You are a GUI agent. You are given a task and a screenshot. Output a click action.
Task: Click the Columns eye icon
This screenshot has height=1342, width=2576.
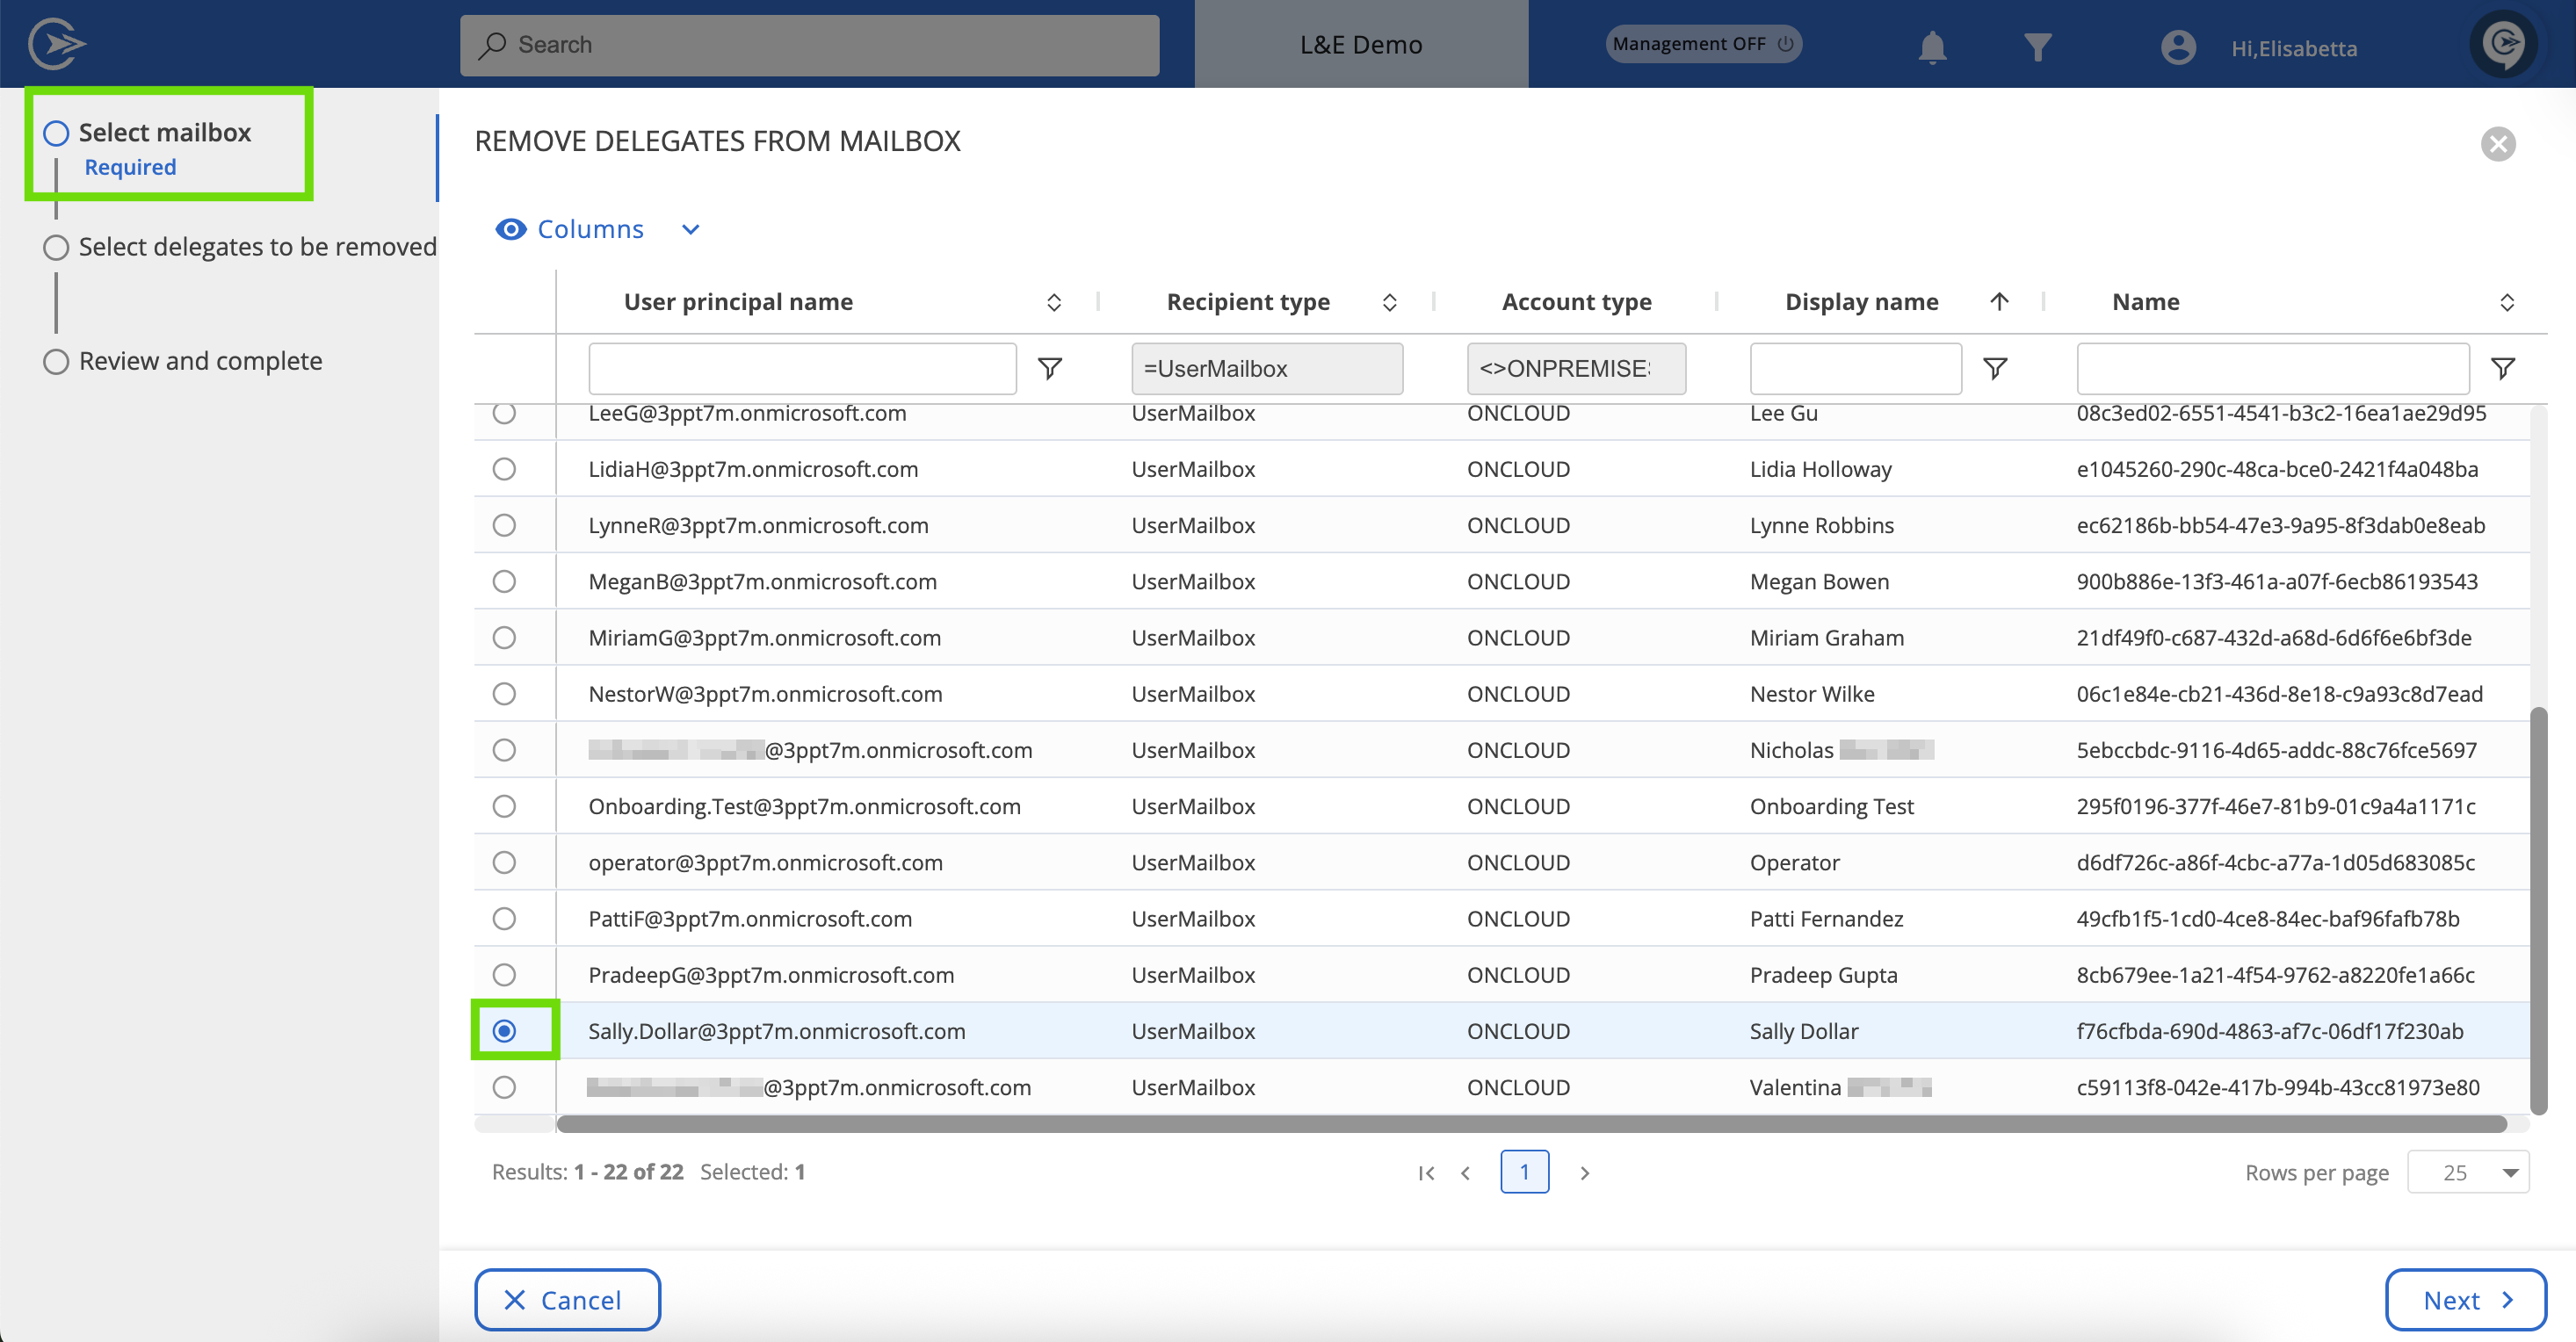511,229
